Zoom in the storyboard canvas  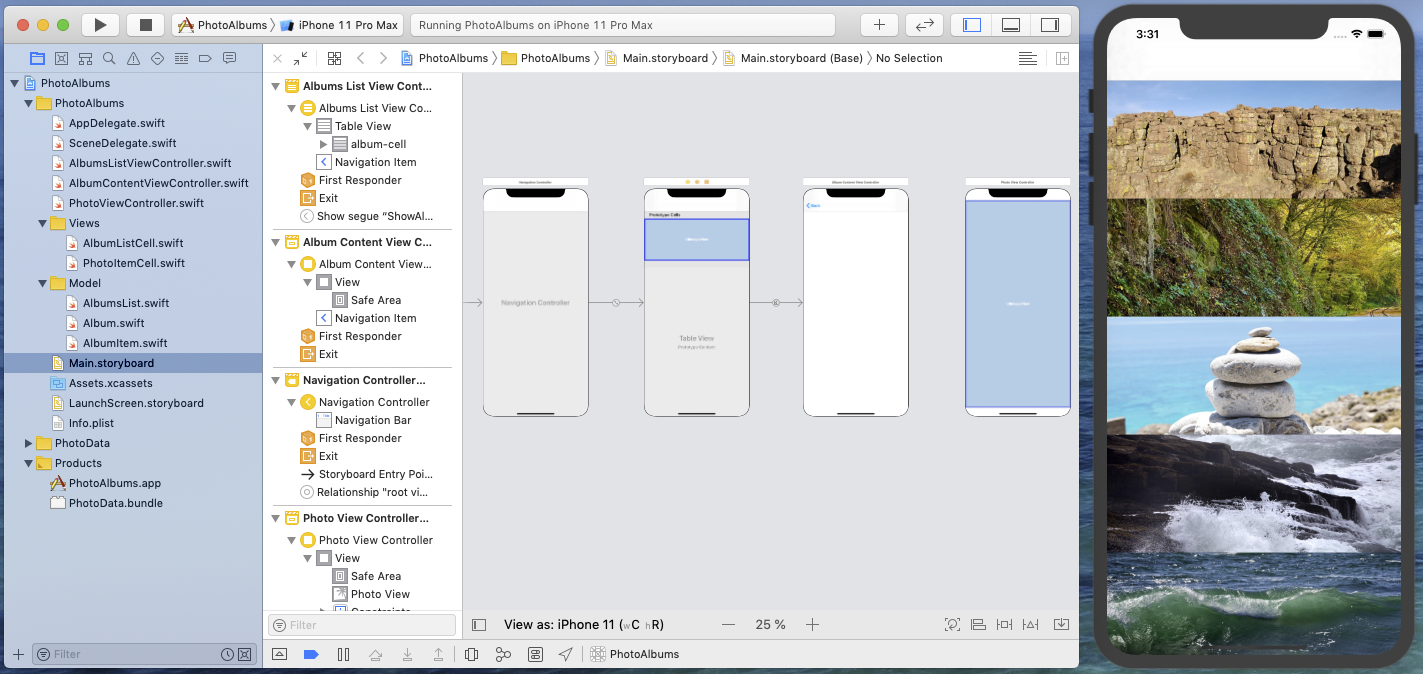813,624
